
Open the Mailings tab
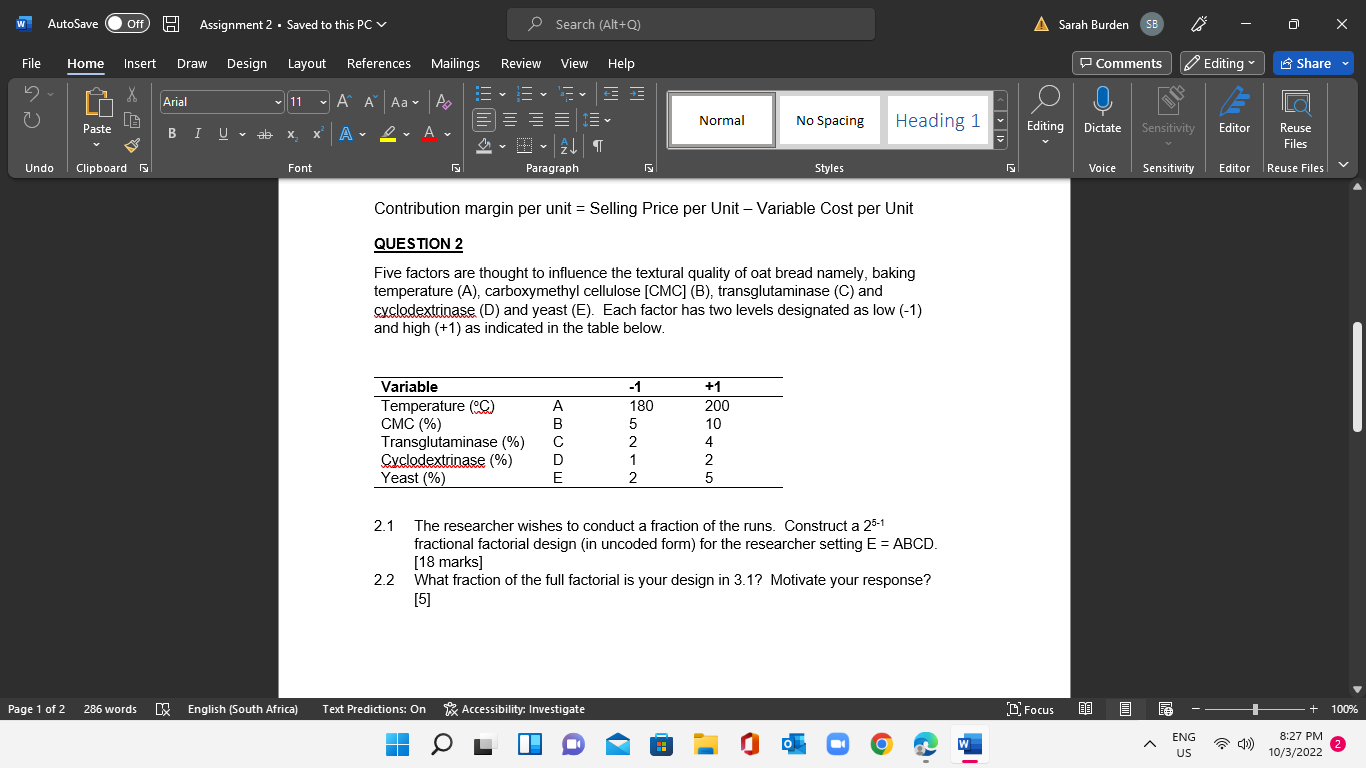coord(455,63)
